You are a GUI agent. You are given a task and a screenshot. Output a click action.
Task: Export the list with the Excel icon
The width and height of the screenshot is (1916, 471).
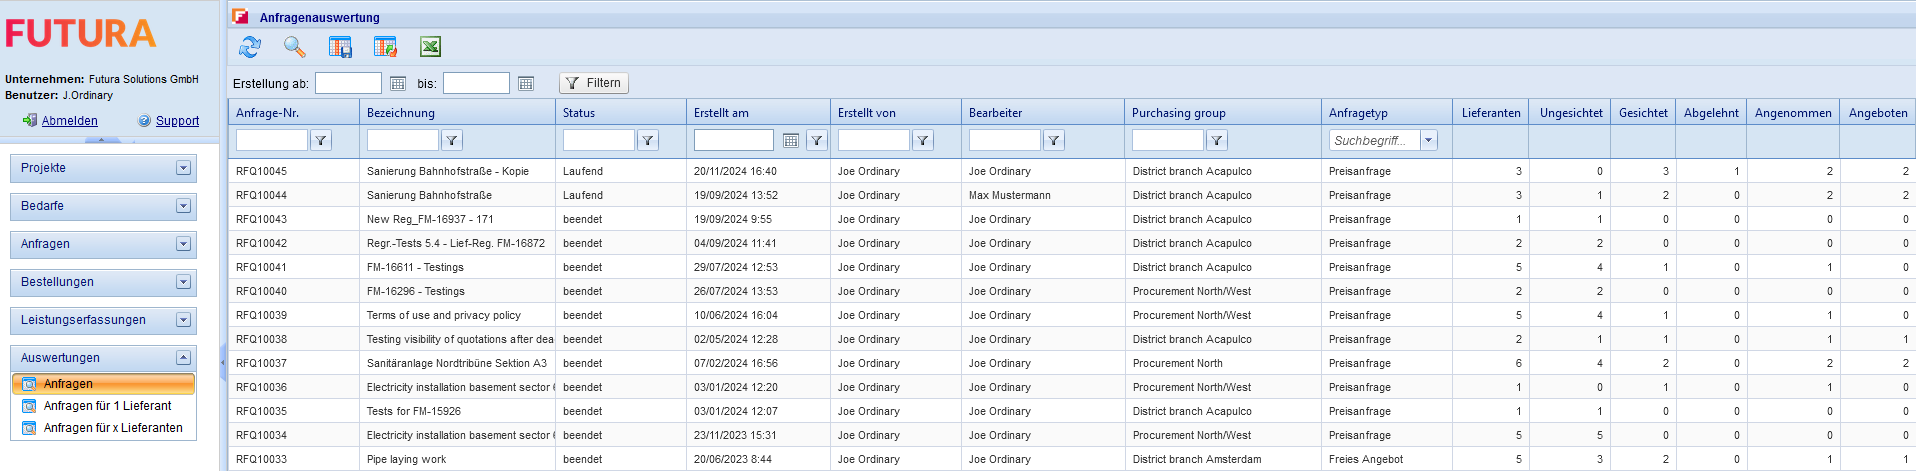click(x=430, y=47)
